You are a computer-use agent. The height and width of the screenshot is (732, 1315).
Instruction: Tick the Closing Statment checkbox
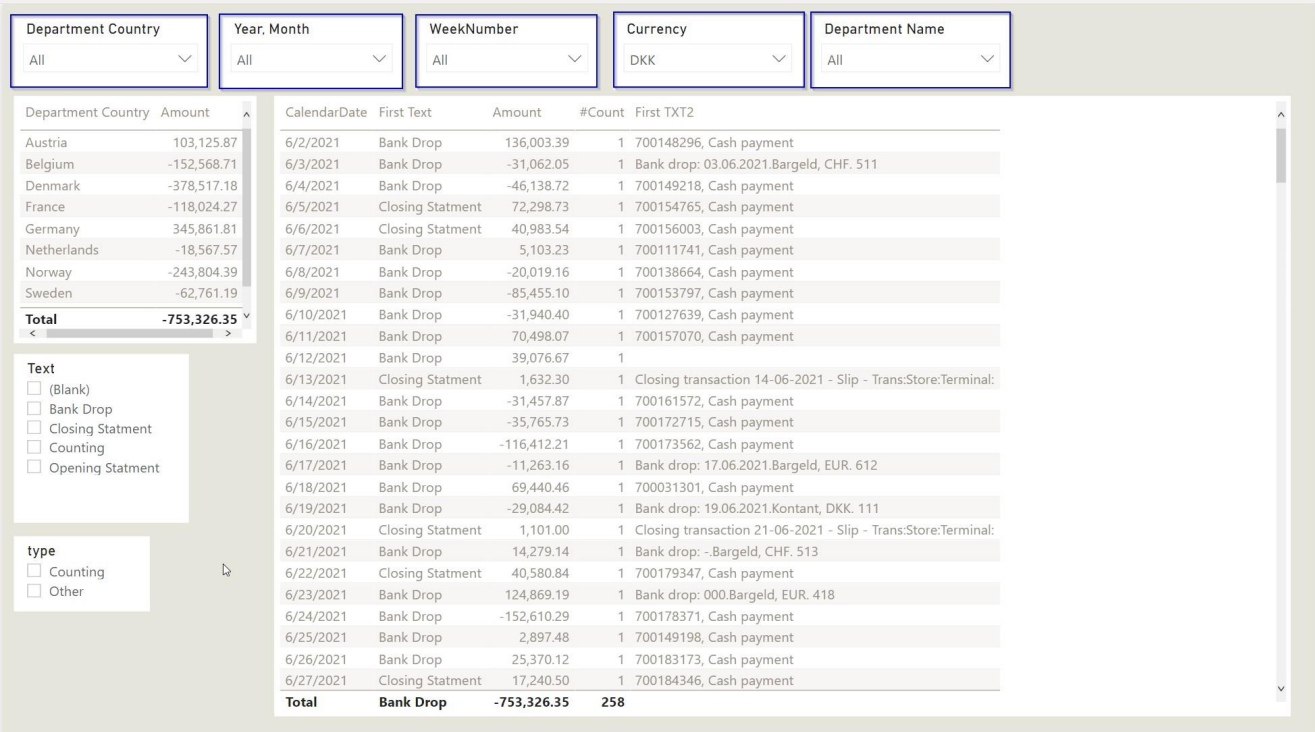pyautogui.click(x=35, y=429)
